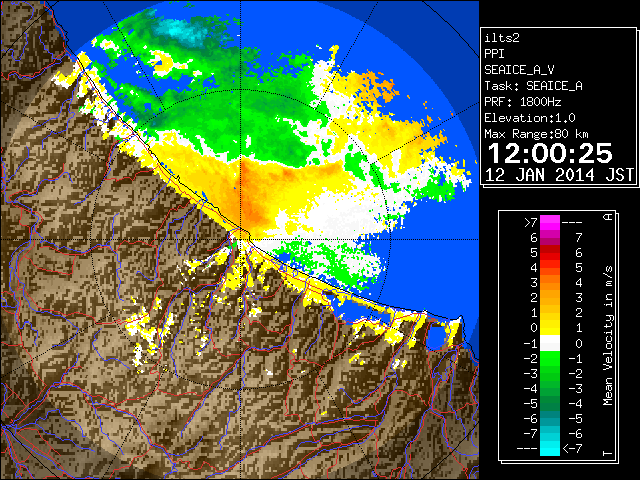The image size is (640, 480).
Task: Click the 'Elevation:1.0' value
Action: [x=530, y=118]
